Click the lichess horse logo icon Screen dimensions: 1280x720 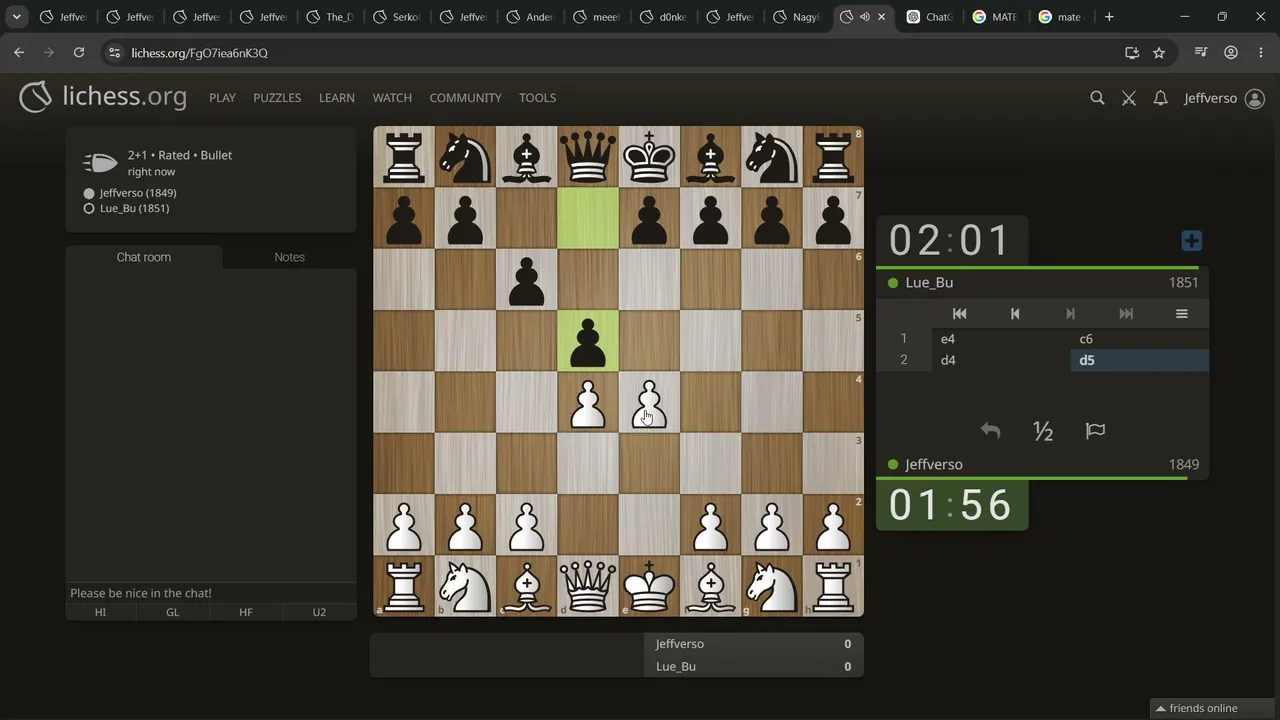[35, 97]
